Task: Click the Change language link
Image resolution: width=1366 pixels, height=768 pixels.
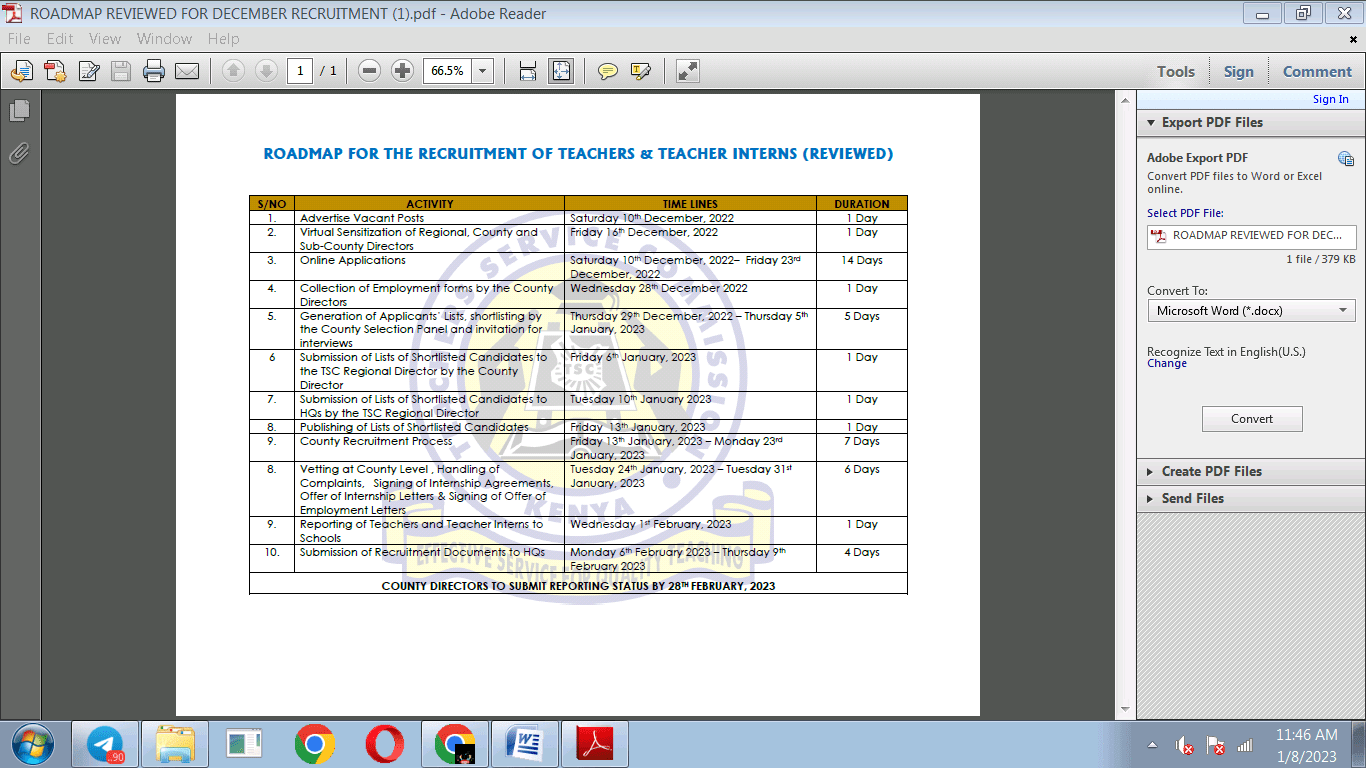Action: (x=1166, y=364)
